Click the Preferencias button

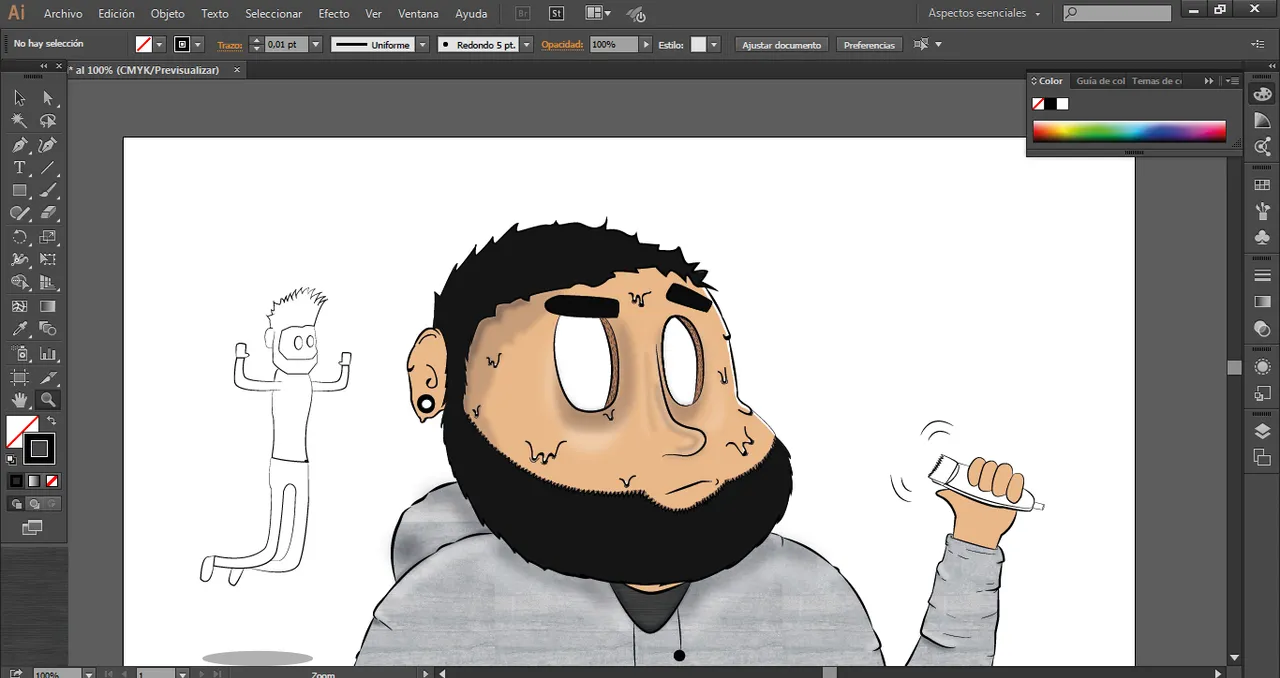pos(869,45)
